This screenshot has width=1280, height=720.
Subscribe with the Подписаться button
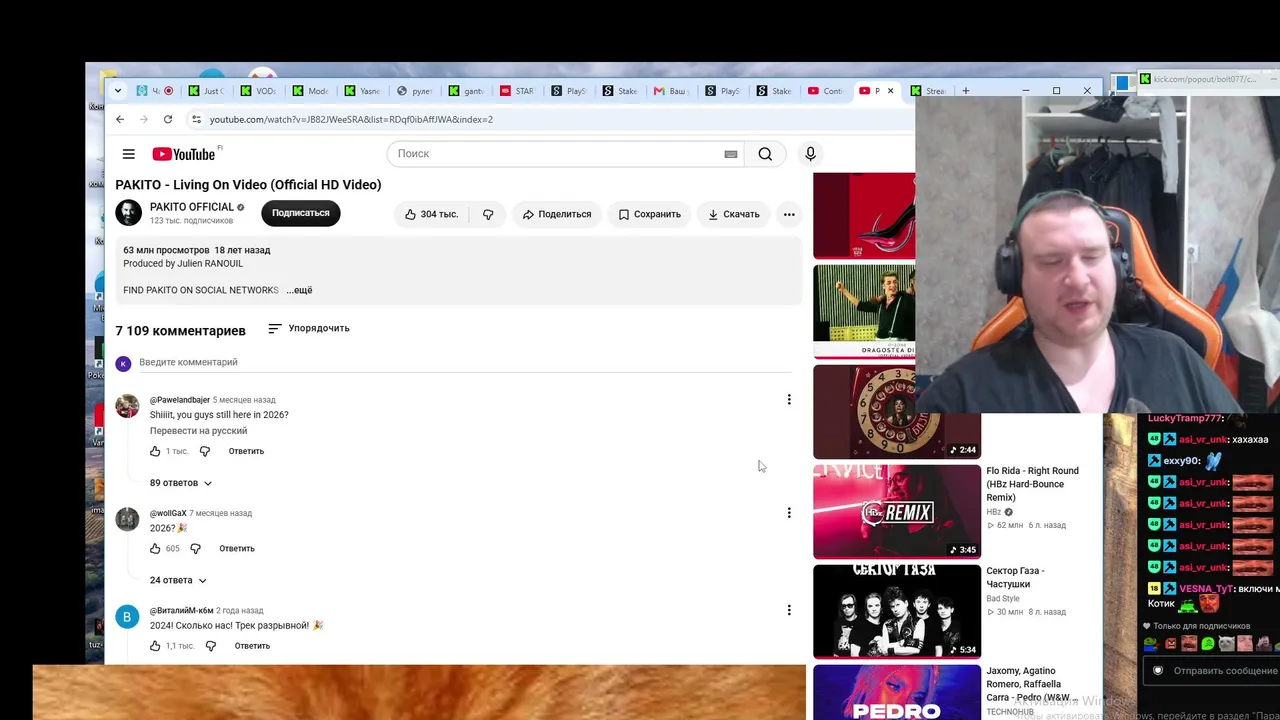(301, 213)
